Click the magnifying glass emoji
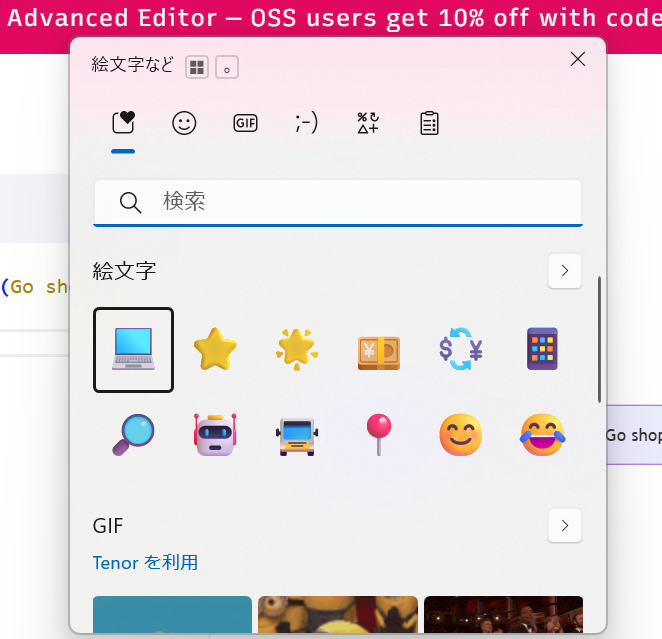The image size is (662, 639). 133,435
